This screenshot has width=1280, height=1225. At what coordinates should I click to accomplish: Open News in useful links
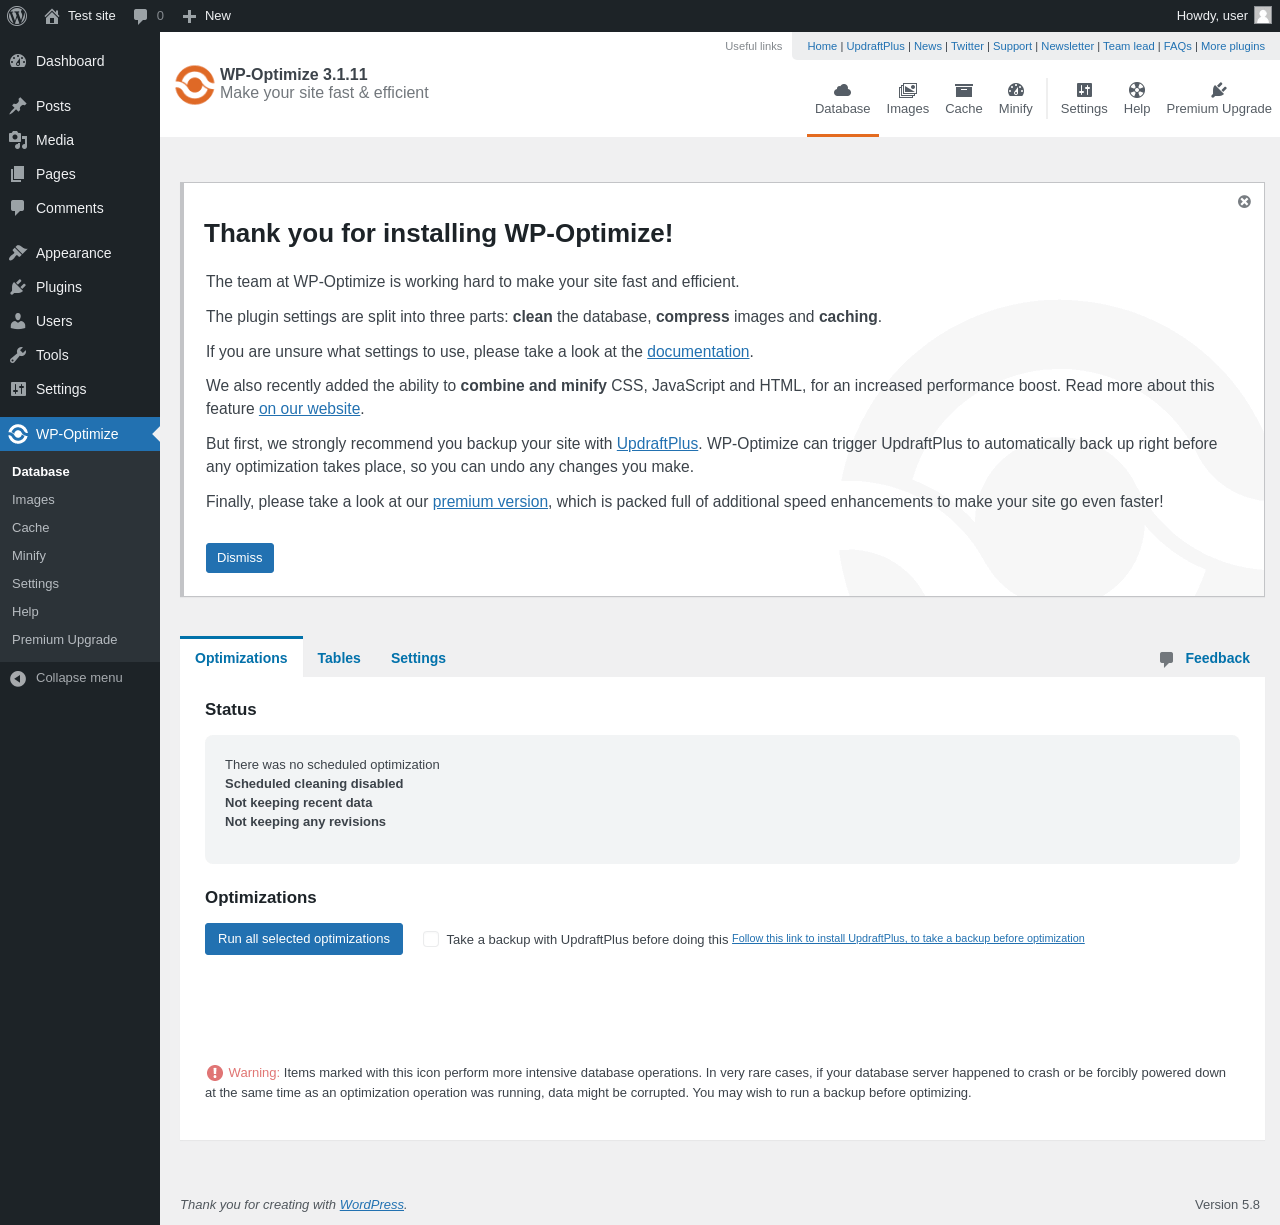pos(928,46)
